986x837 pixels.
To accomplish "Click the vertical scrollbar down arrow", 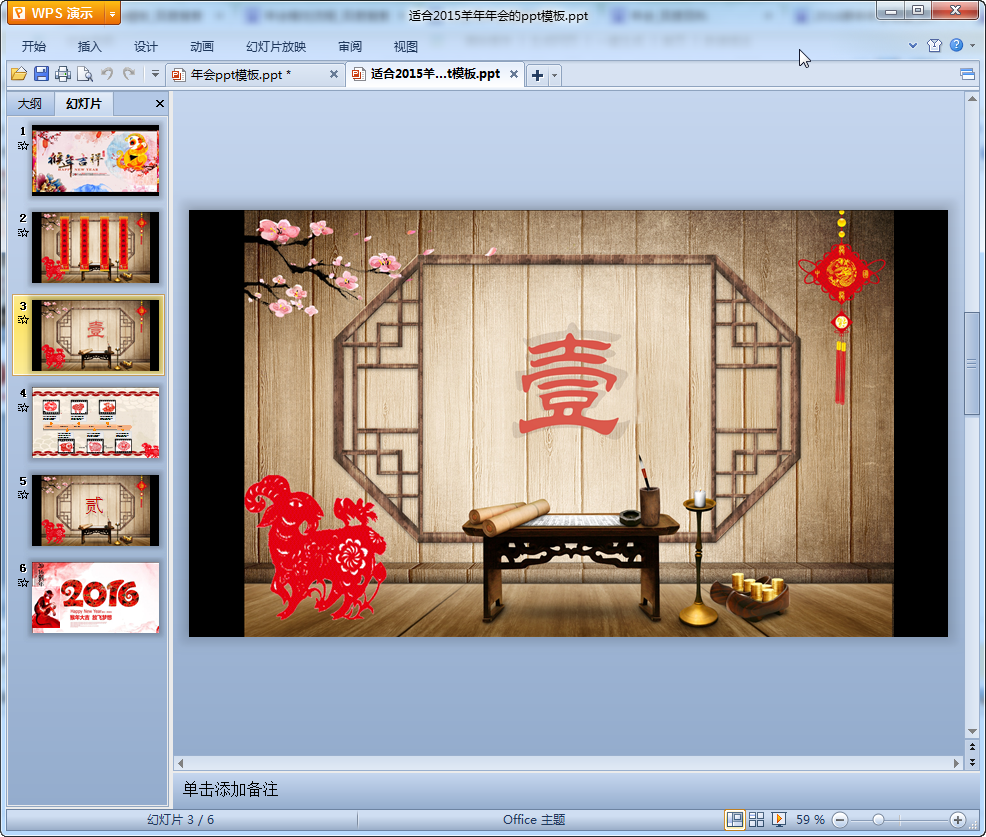I will point(972,731).
